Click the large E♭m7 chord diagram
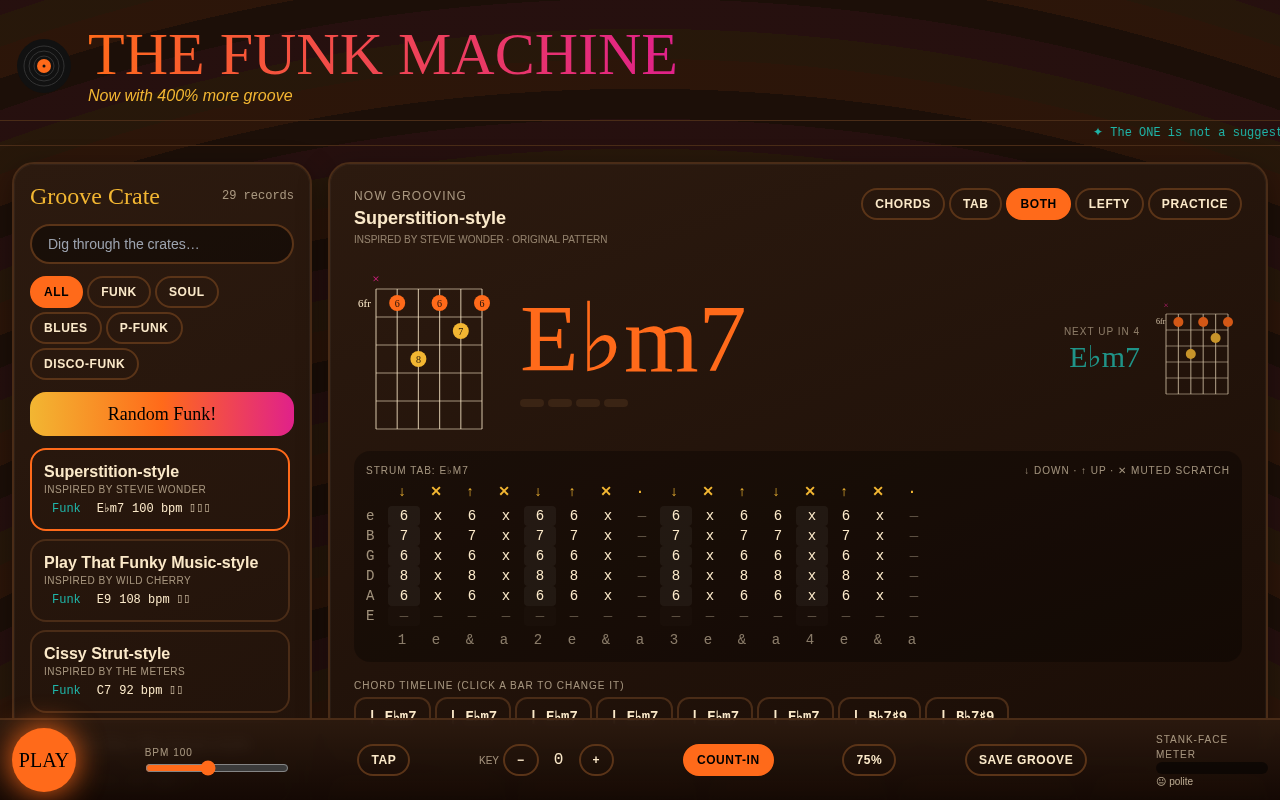 point(425,352)
